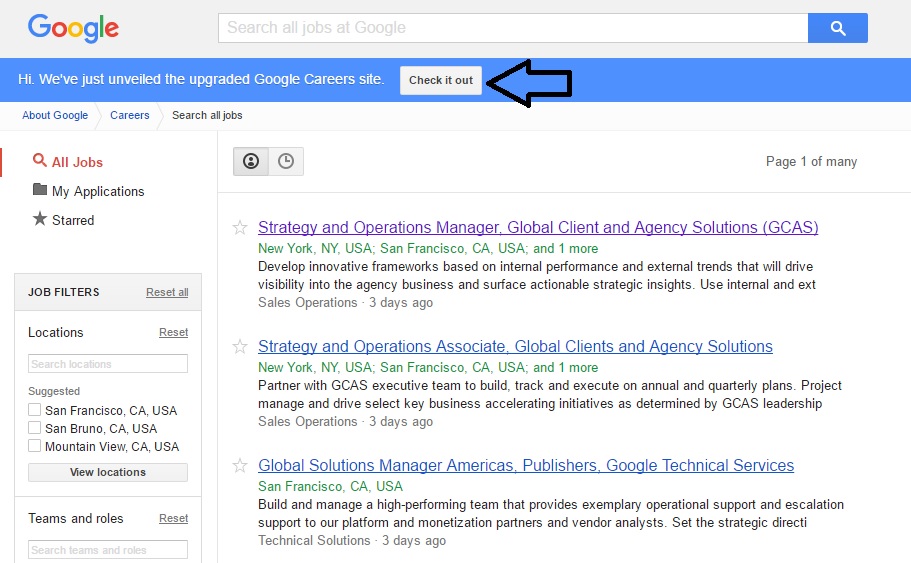Open My Applications in the sidebar
The width and height of the screenshot is (911, 563).
[x=98, y=191]
